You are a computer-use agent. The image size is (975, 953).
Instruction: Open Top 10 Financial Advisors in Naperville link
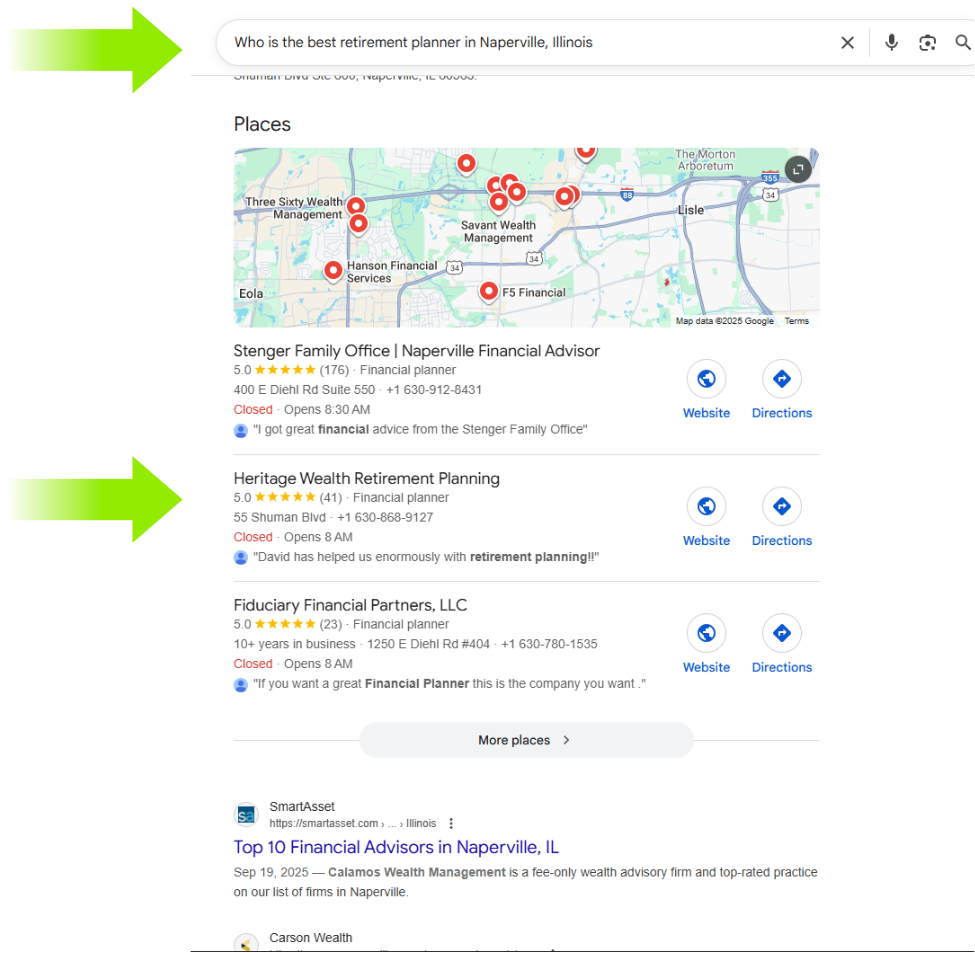point(396,847)
